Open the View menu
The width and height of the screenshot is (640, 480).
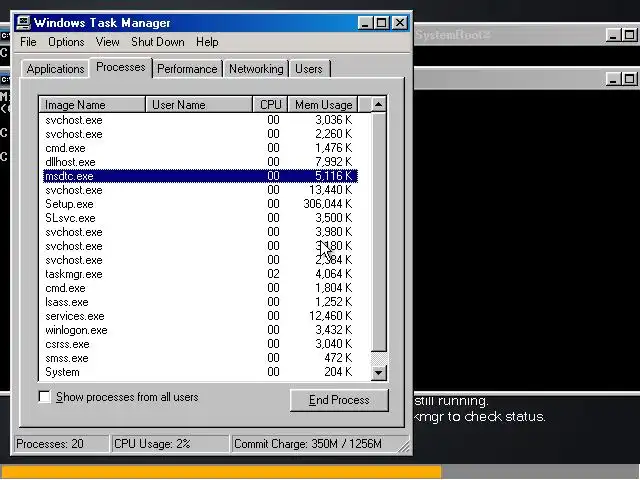[107, 42]
